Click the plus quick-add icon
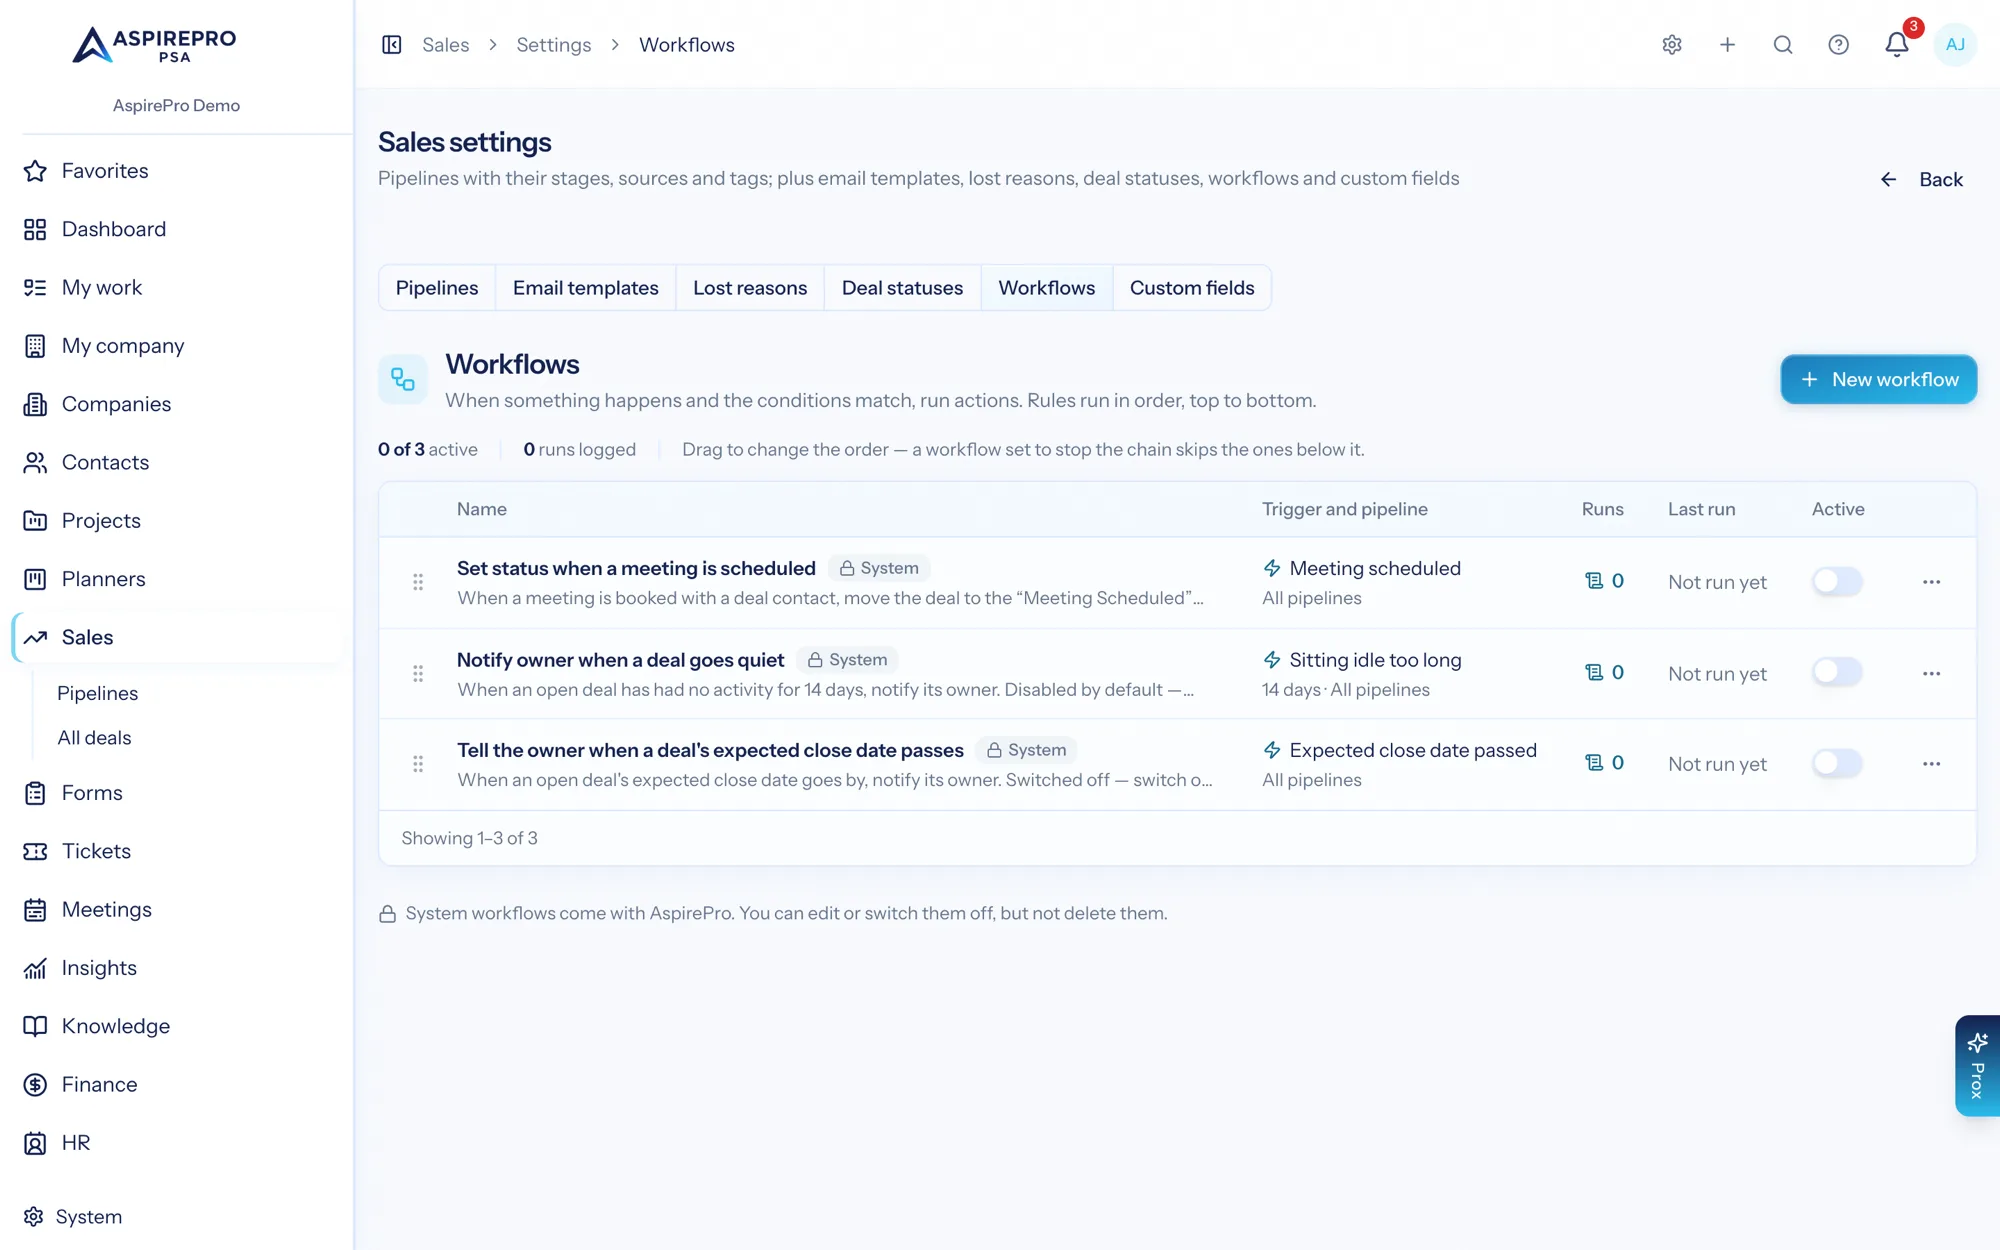This screenshot has height=1250, width=2000. pyautogui.click(x=1727, y=45)
